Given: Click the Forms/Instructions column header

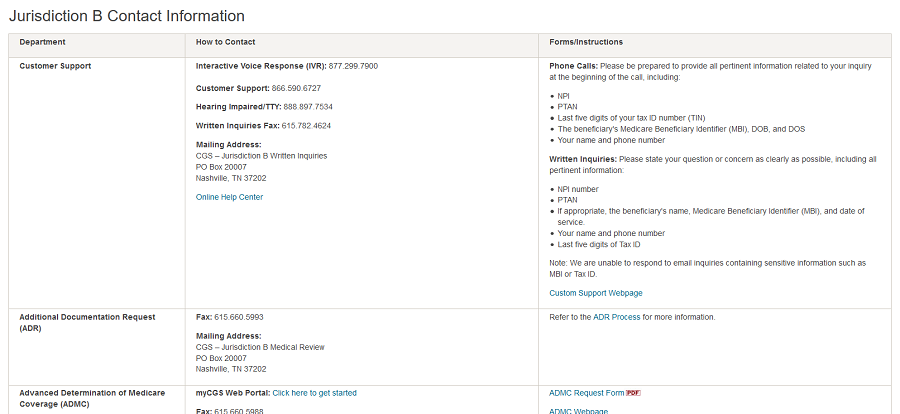Looking at the screenshot, I should [x=586, y=42].
